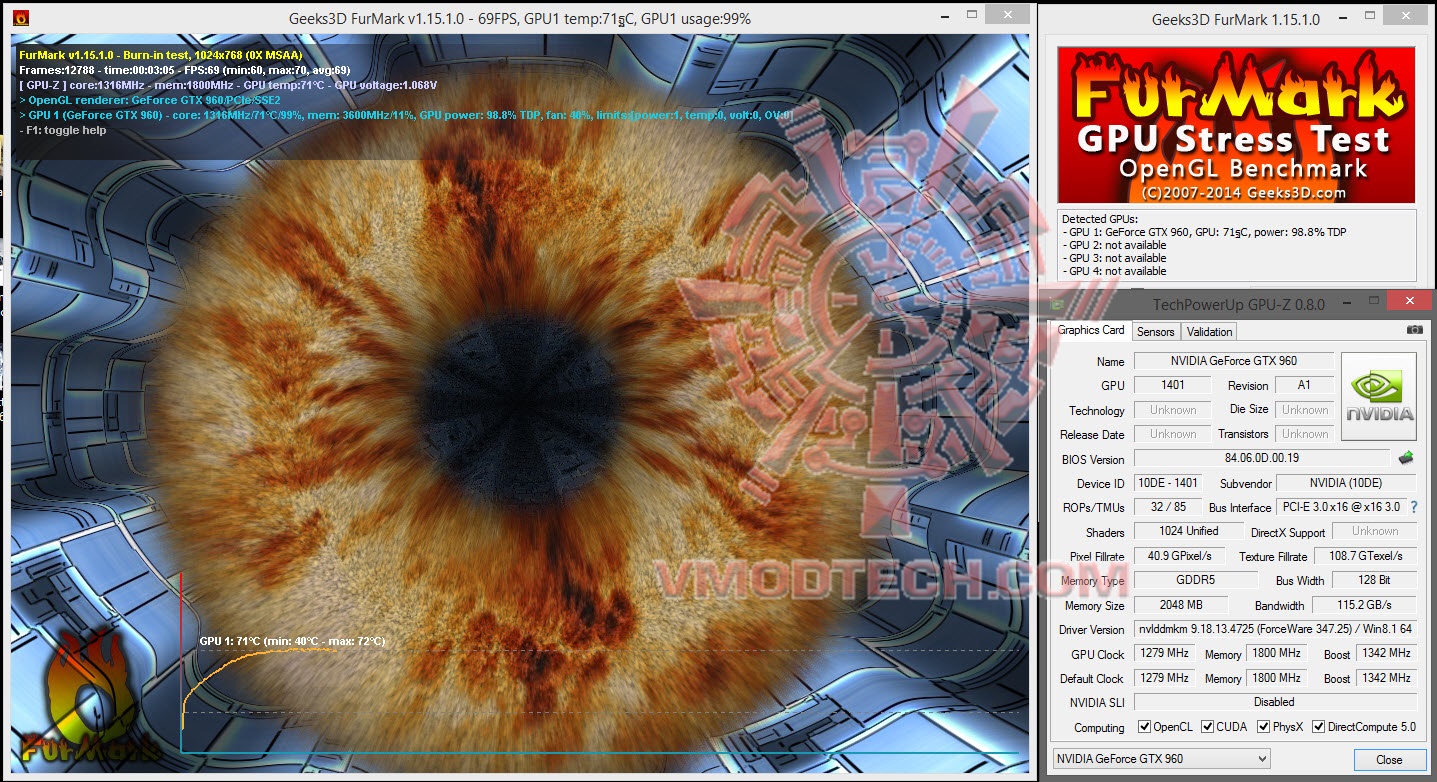Click the FurMark GPU Stress Test banner

pyautogui.click(x=1236, y=125)
